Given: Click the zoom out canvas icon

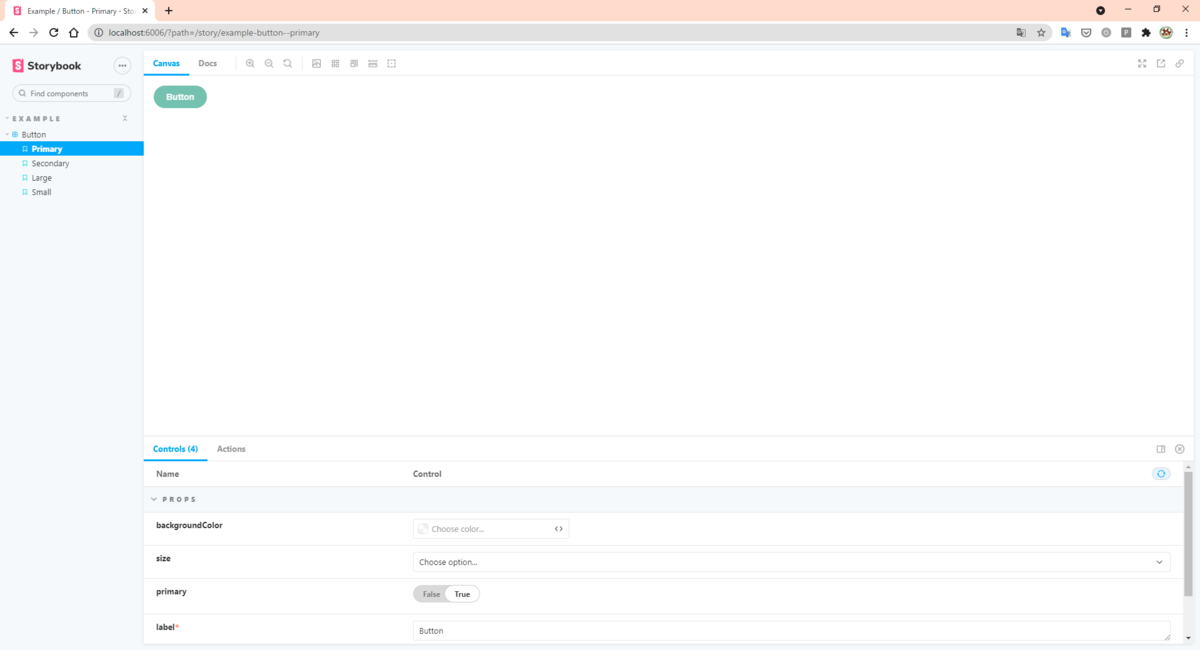Looking at the screenshot, I should tap(269, 63).
